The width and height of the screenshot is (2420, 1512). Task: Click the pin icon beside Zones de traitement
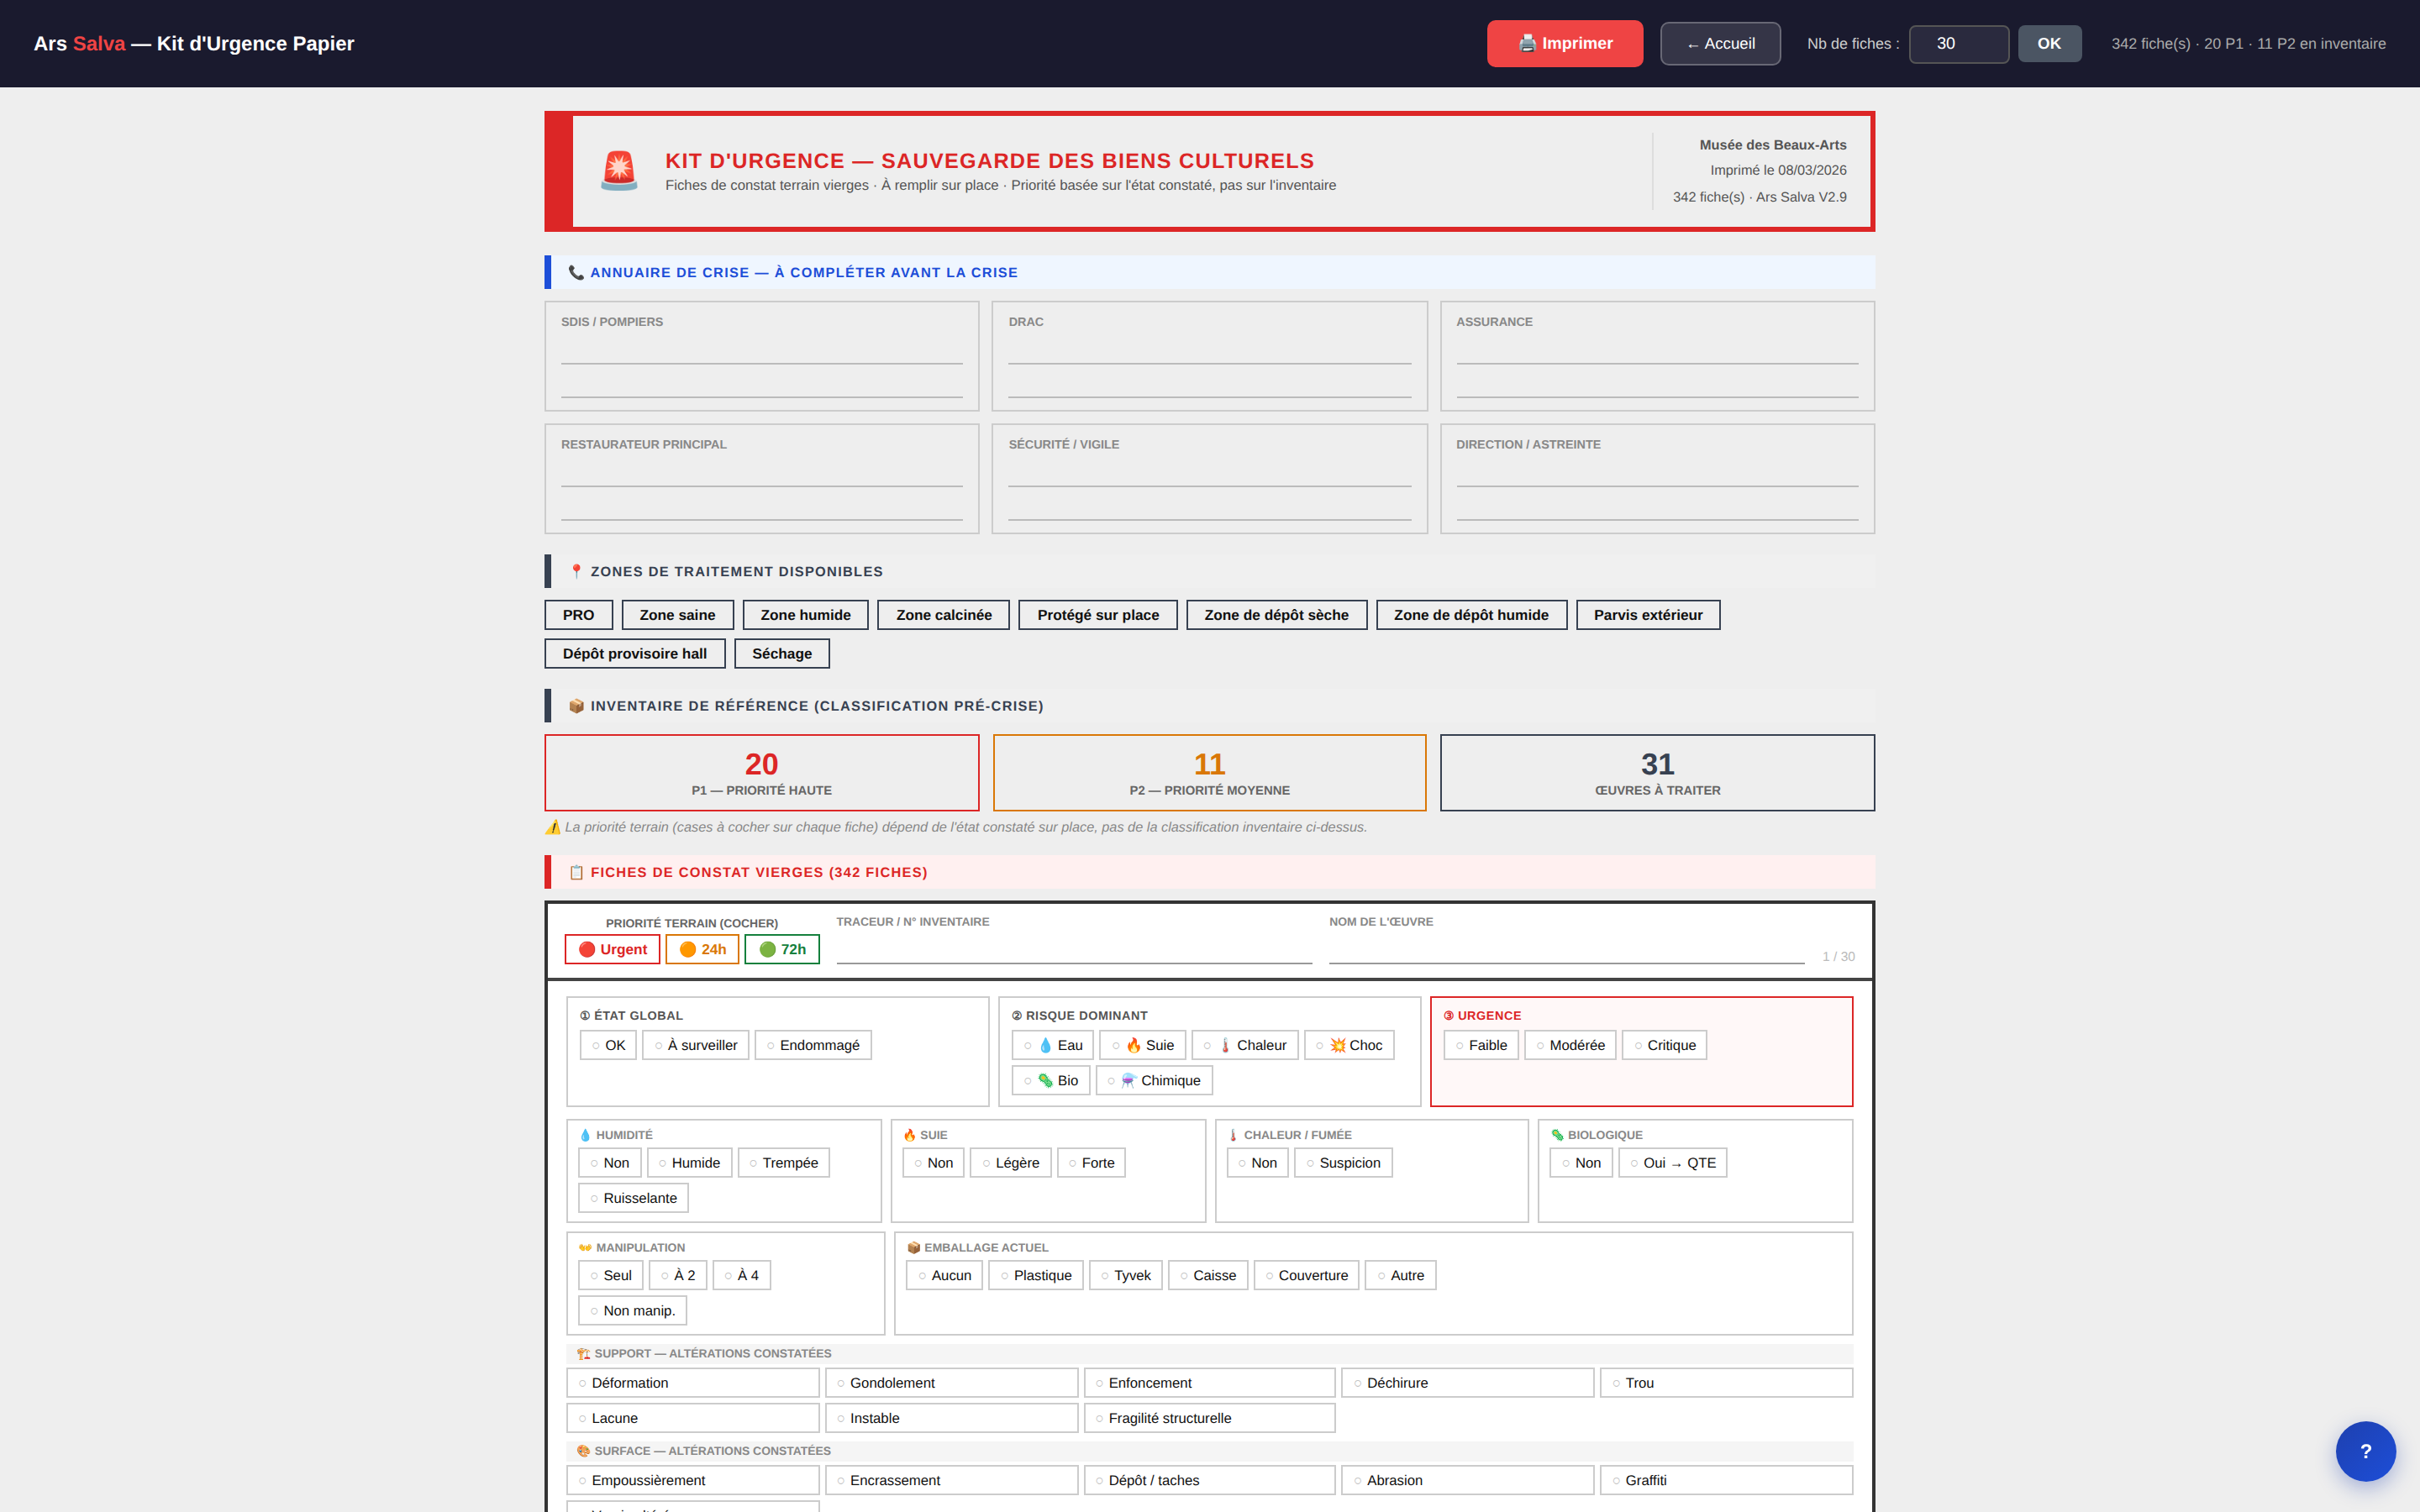click(576, 571)
